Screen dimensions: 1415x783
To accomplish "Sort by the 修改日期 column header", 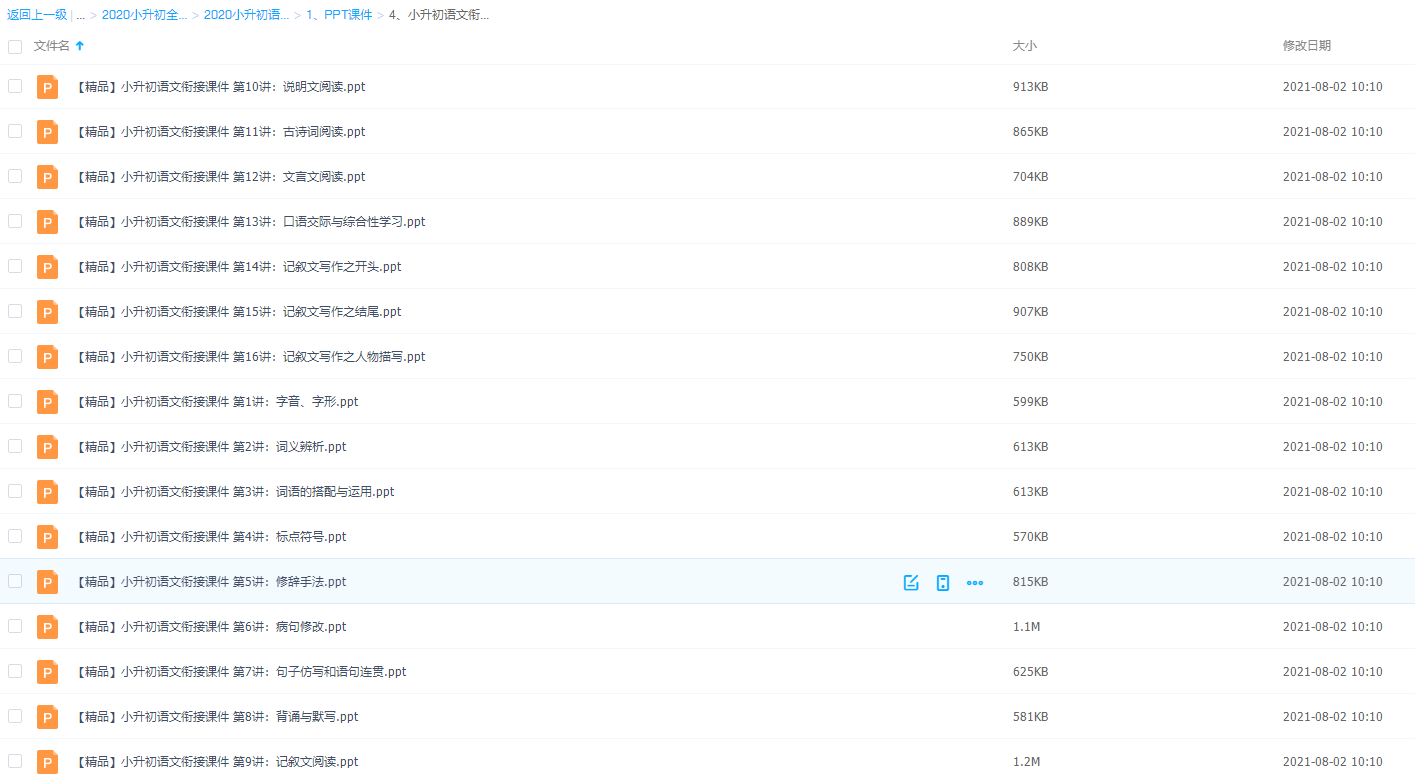I will 1306,46.
